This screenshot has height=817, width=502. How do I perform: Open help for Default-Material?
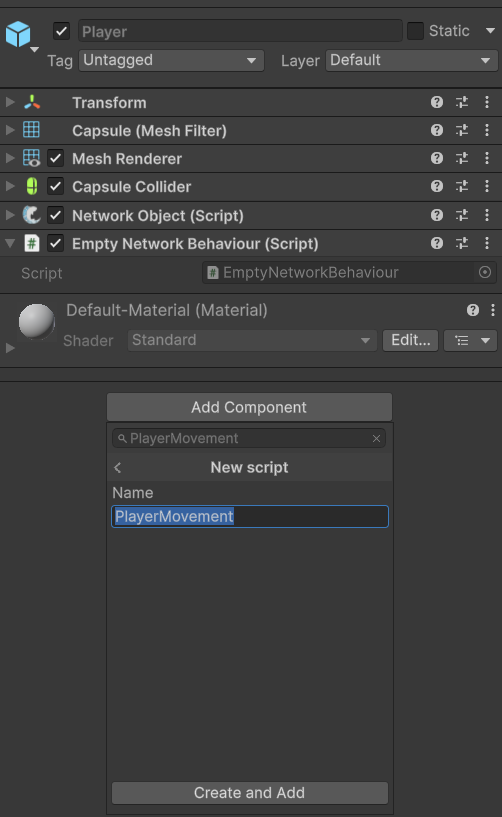tap(473, 311)
